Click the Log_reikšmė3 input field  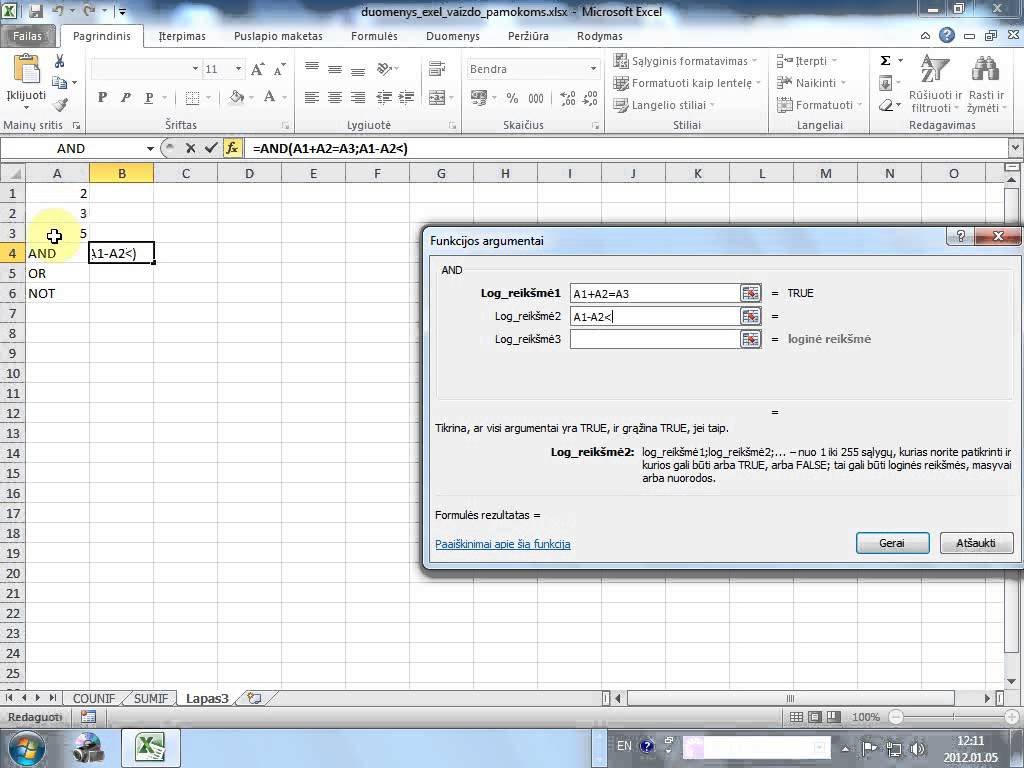(x=654, y=339)
